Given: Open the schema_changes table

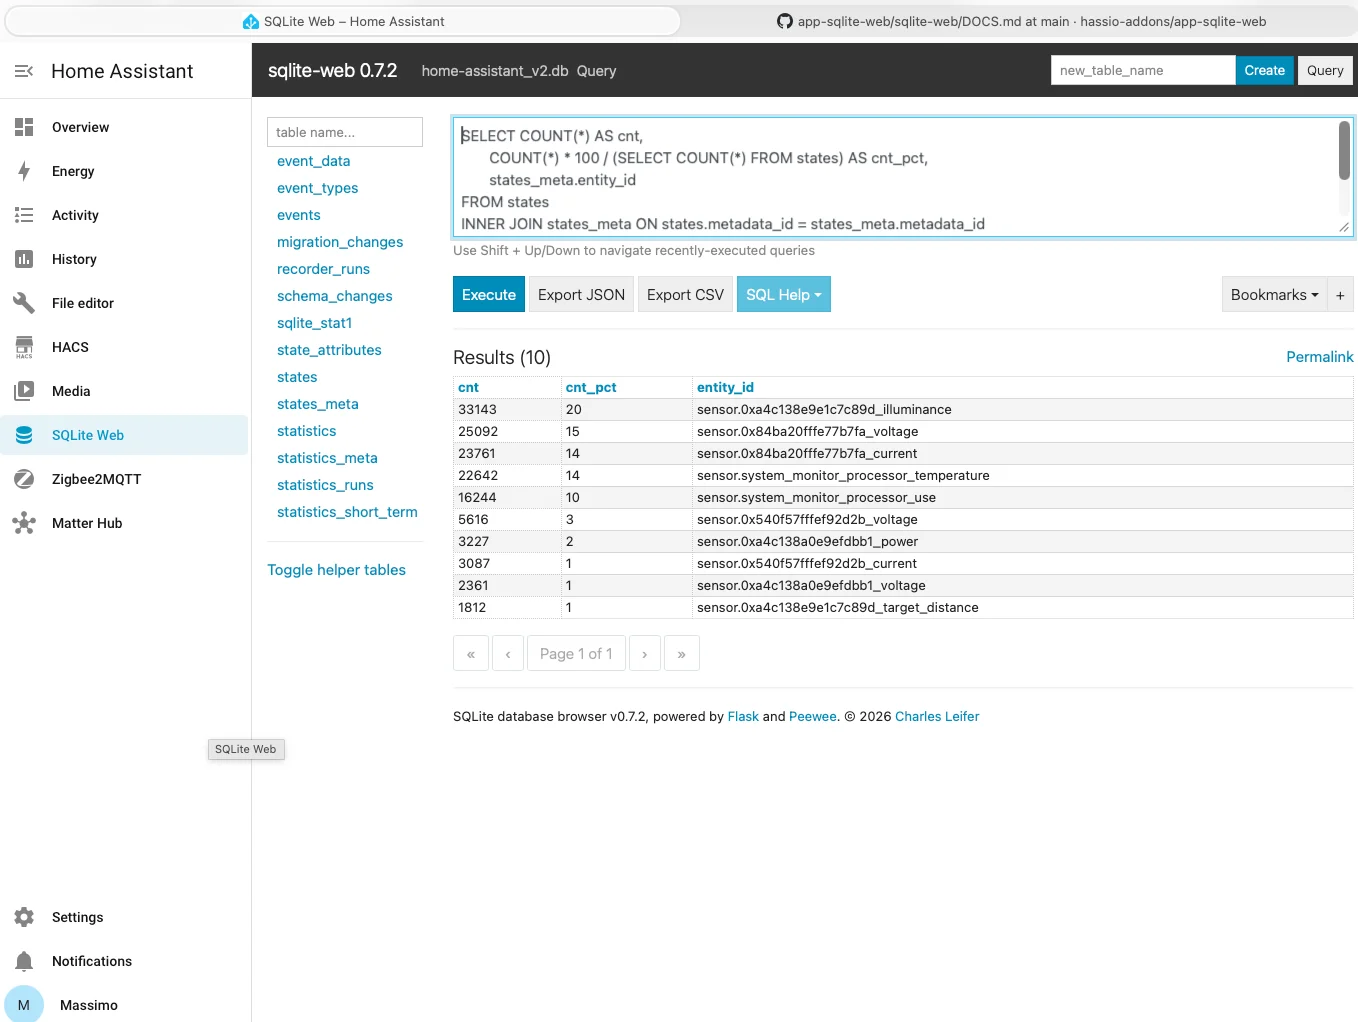Looking at the screenshot, I should [335, 296].
